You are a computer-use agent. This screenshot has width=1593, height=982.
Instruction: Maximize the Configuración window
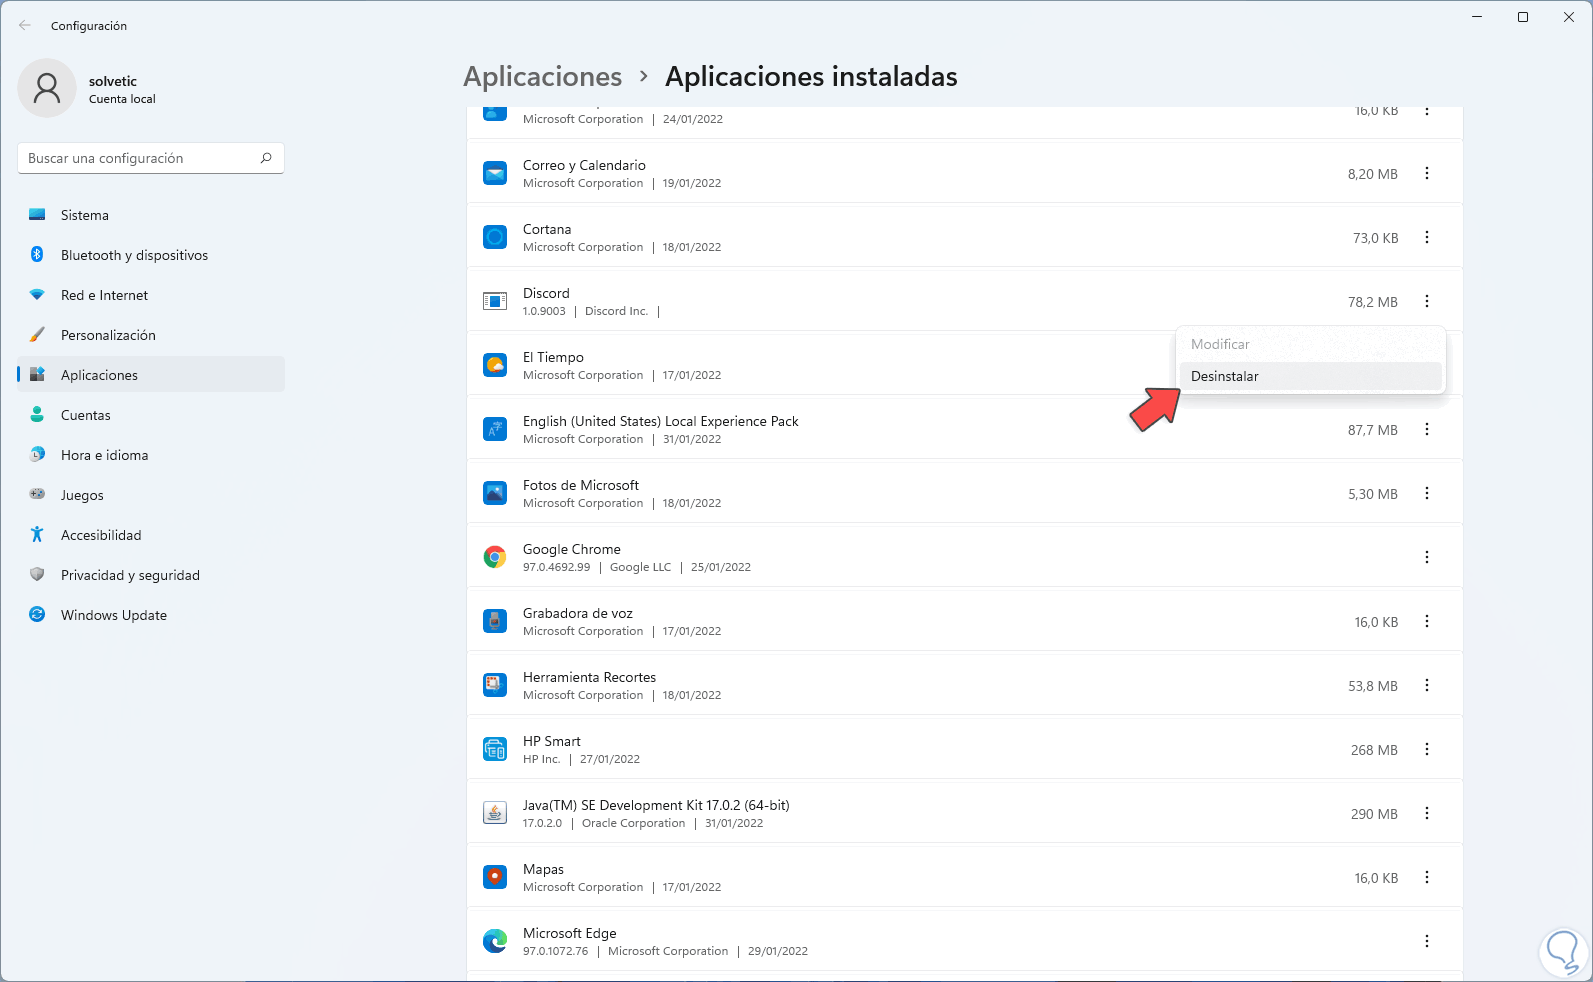(1523, 17)
